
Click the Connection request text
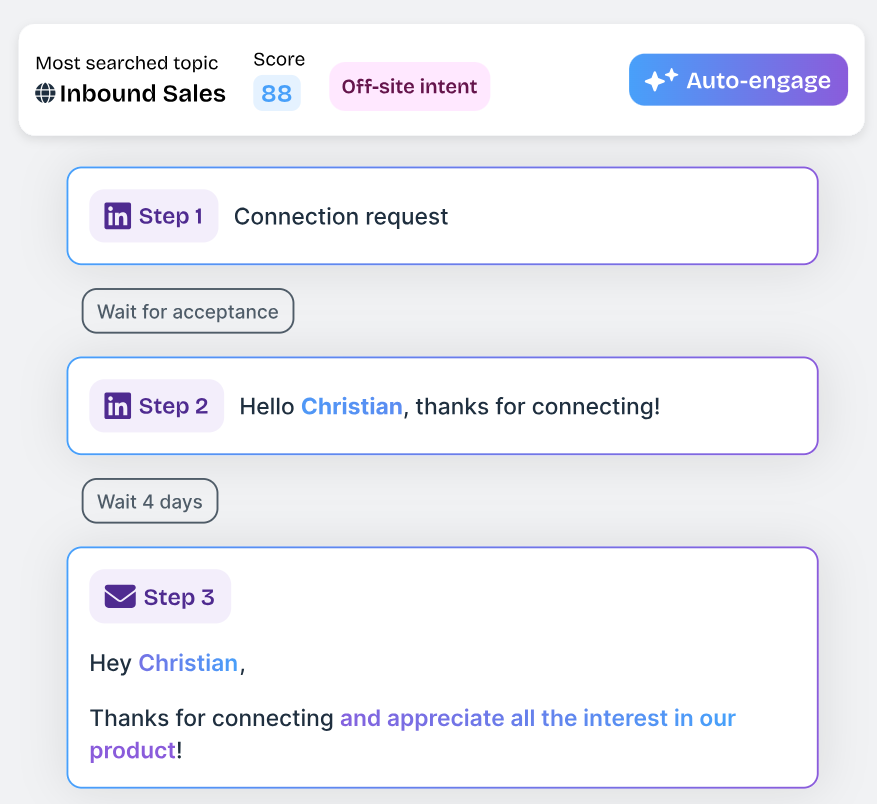click(341, 217)
